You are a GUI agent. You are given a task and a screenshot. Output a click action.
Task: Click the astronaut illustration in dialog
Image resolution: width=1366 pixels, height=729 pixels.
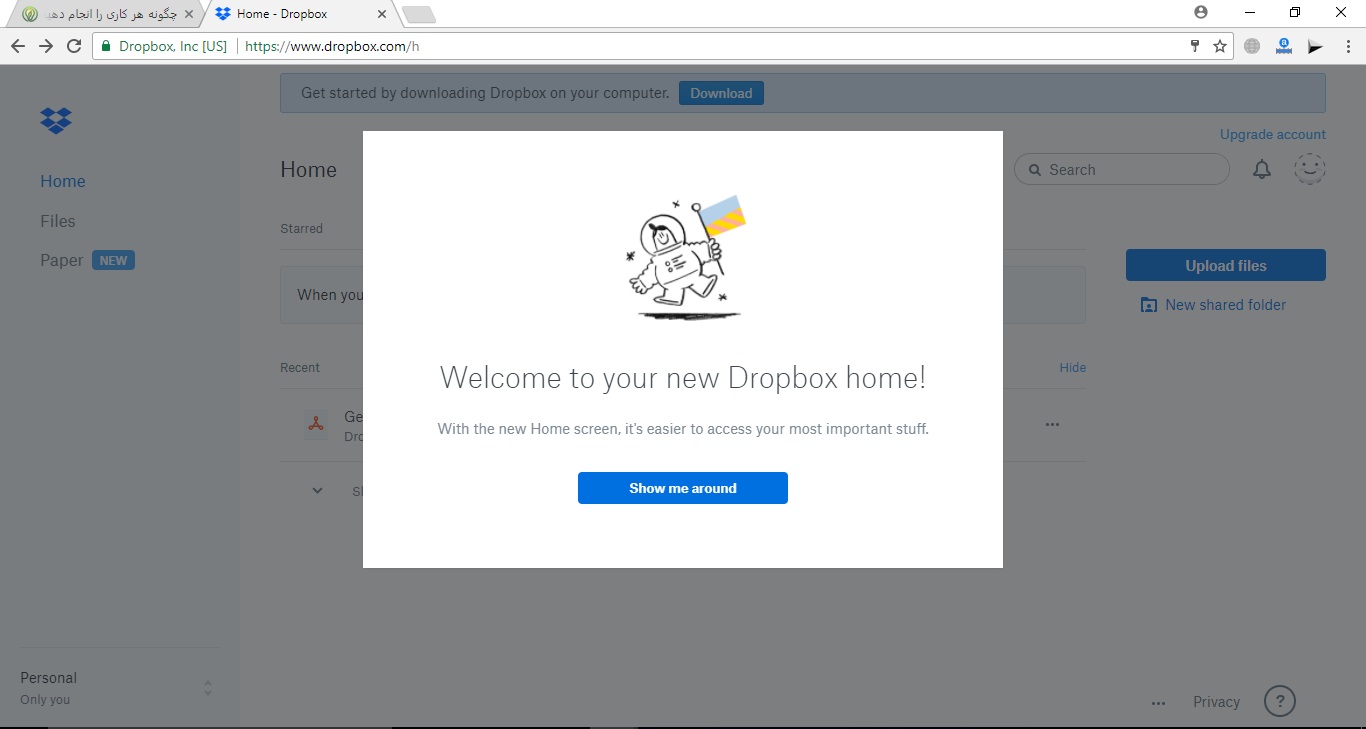686,257
